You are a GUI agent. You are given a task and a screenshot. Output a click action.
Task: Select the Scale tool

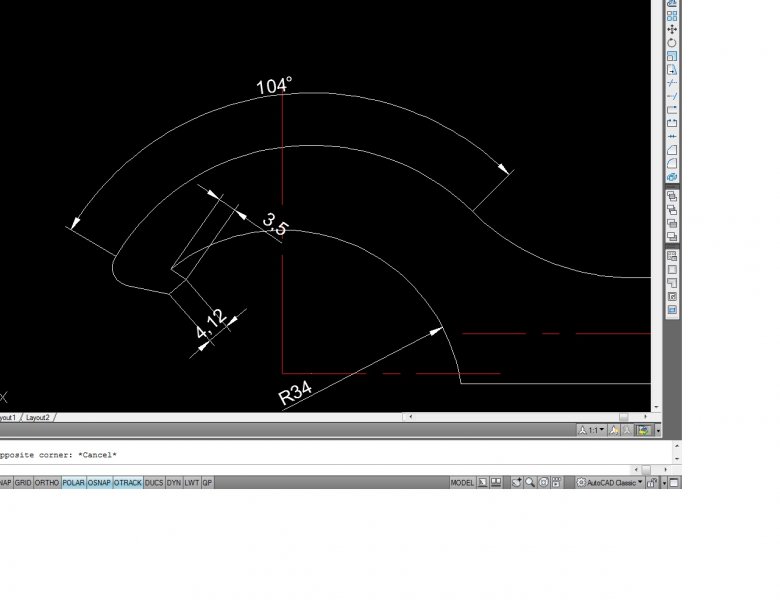pos(672,56)
